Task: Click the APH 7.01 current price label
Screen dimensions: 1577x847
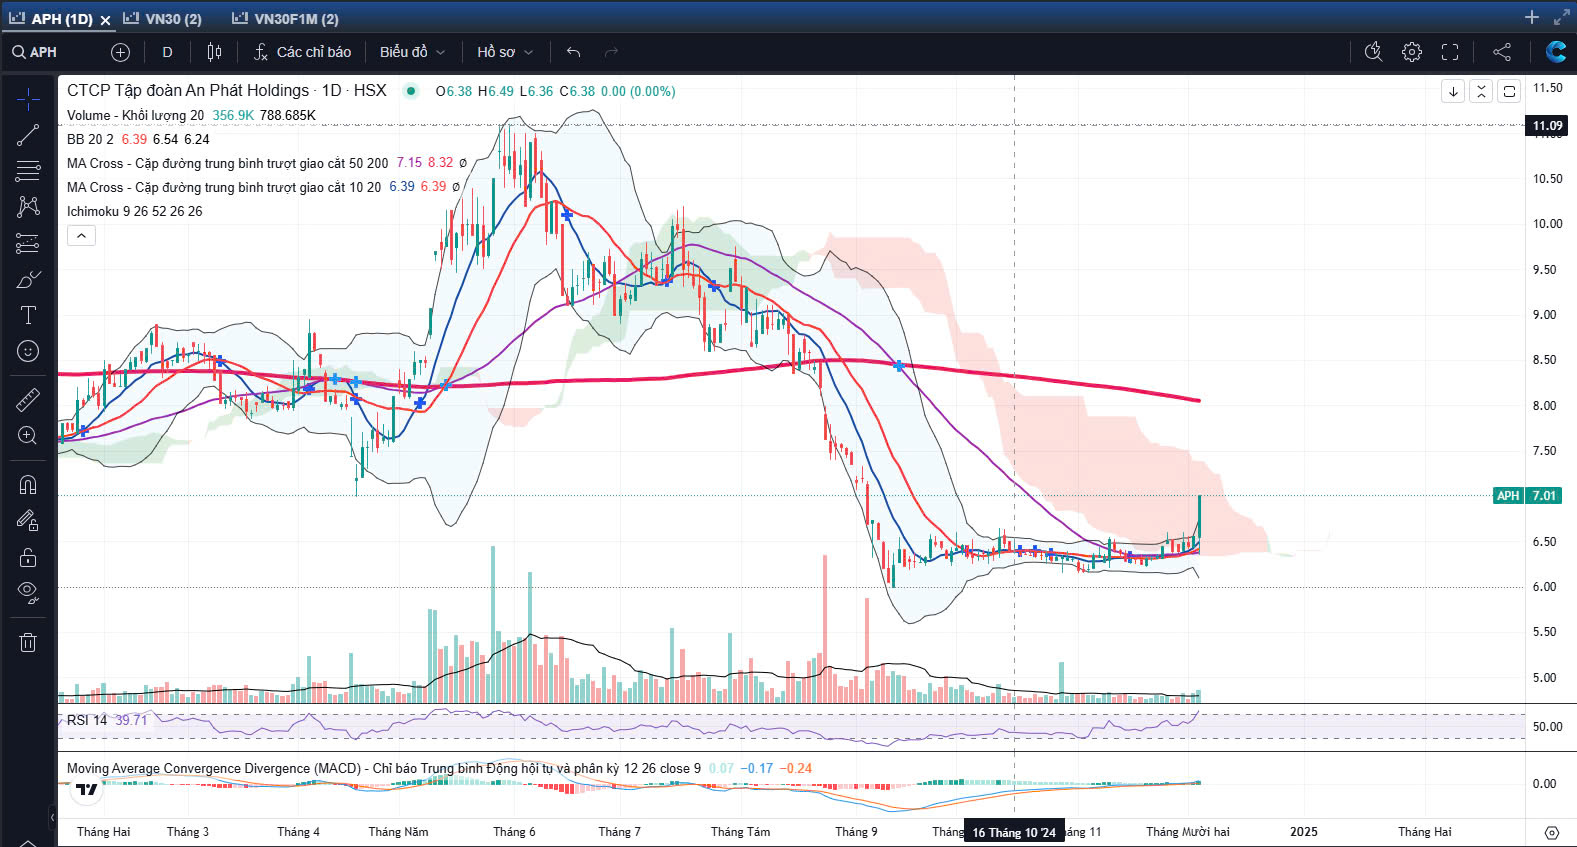Action: [x=1526, y=495]
